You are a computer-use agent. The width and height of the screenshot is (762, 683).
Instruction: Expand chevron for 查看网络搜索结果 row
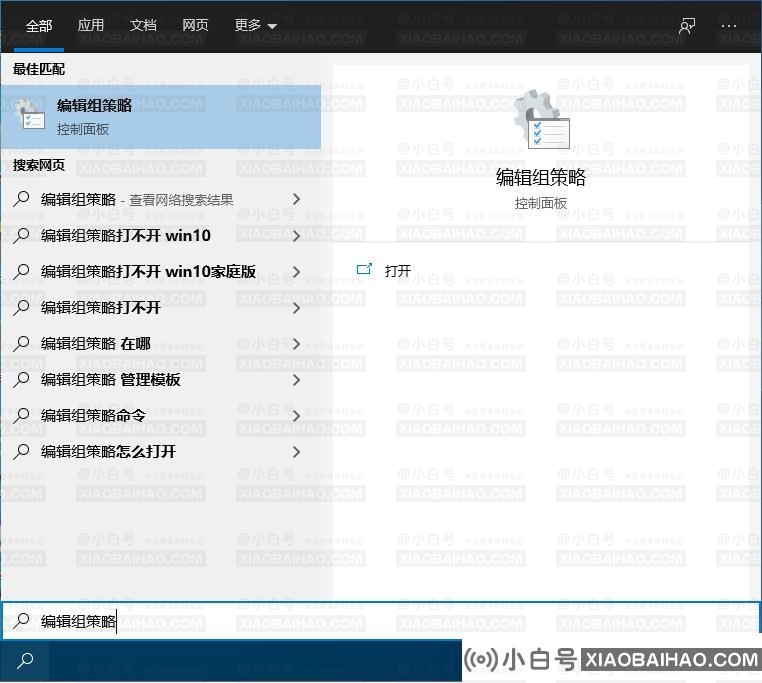(296, 199)
